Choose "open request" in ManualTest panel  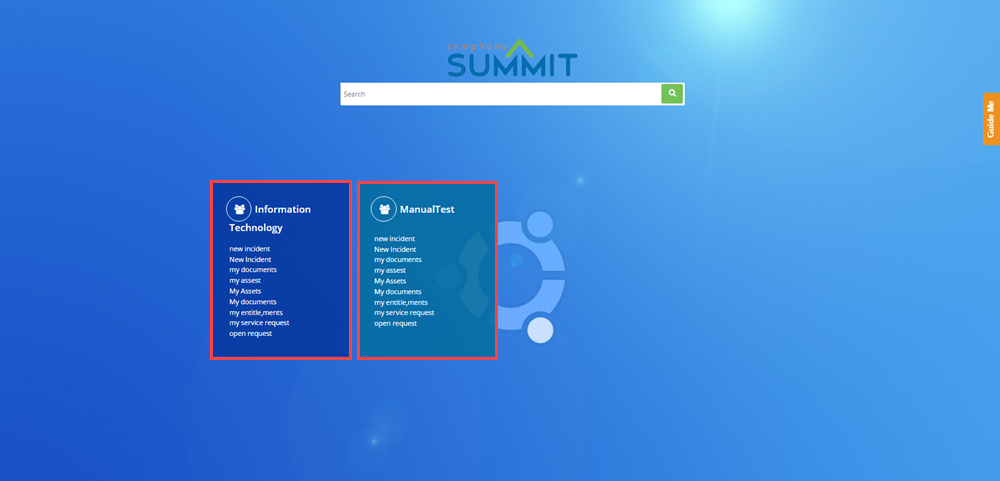coord(395,324)
